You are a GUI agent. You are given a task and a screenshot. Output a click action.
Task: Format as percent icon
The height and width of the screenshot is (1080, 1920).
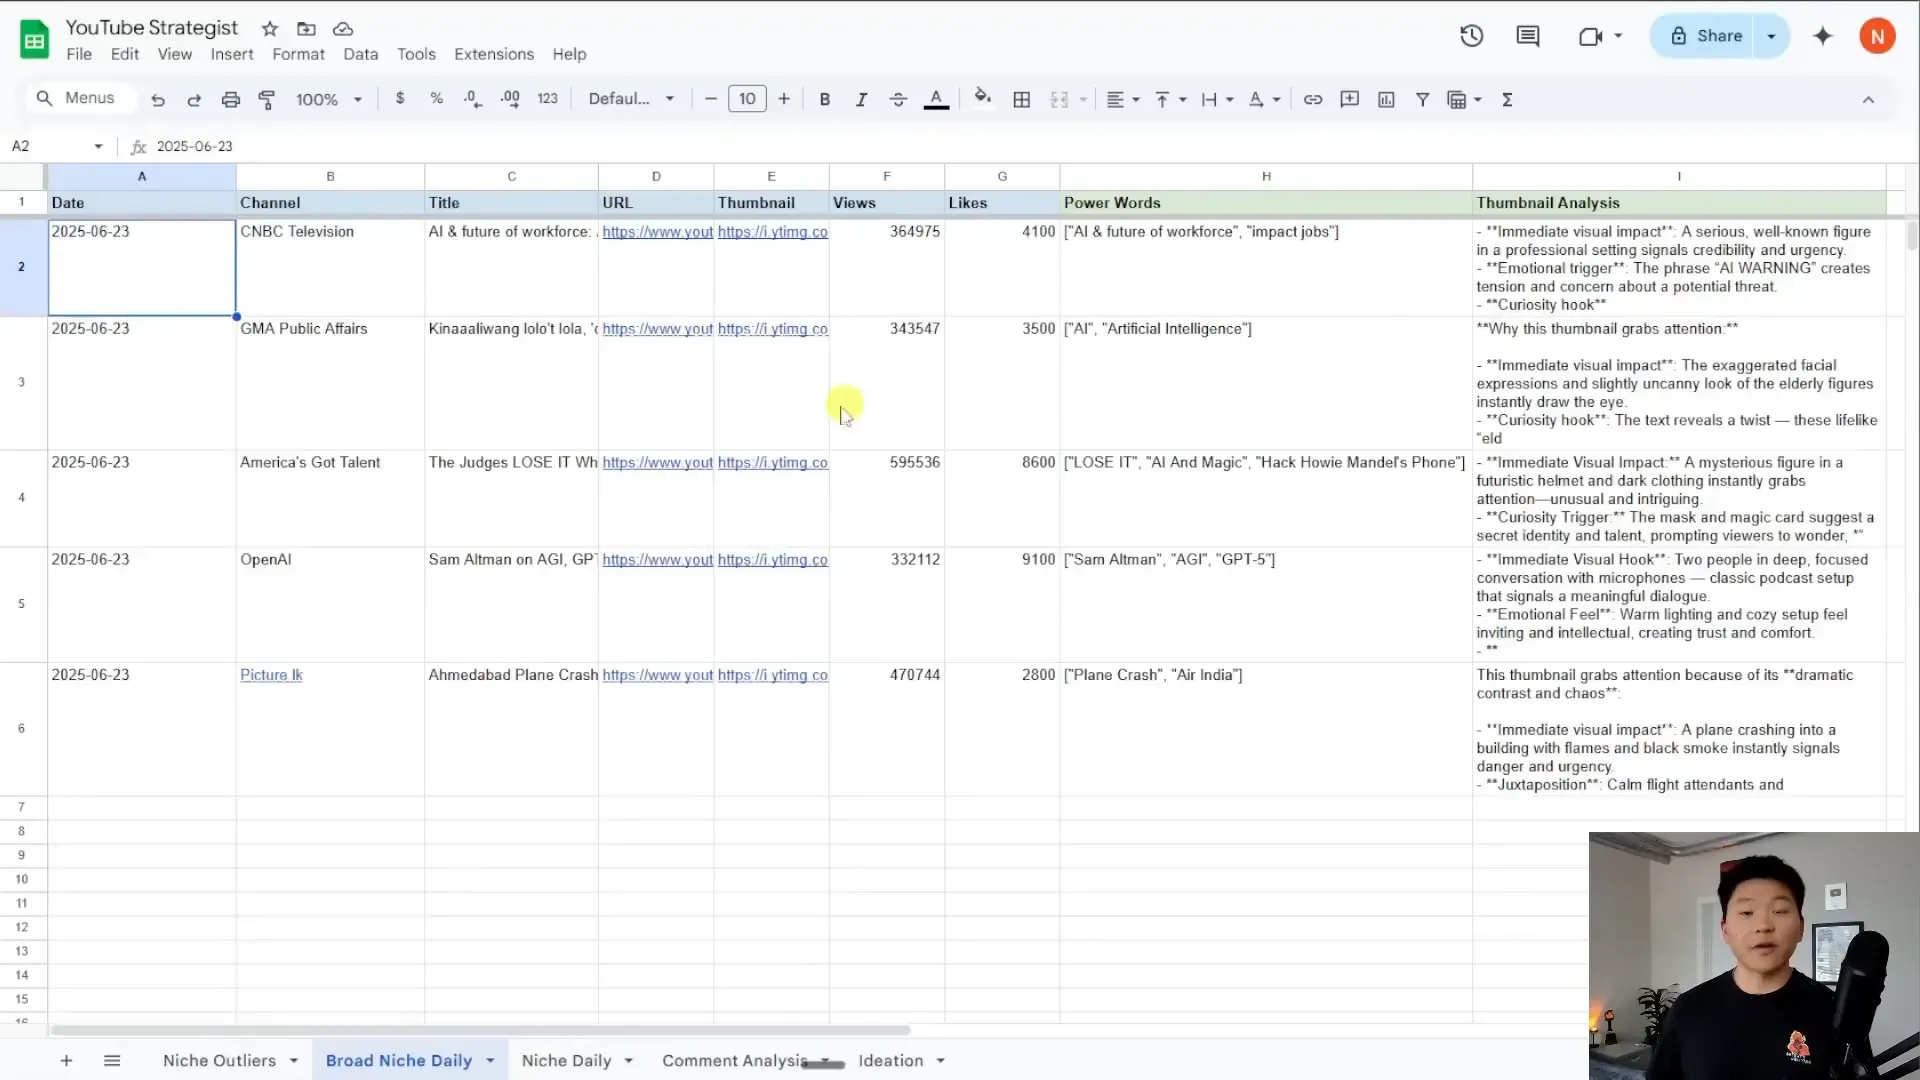click(x=436, y=98)
